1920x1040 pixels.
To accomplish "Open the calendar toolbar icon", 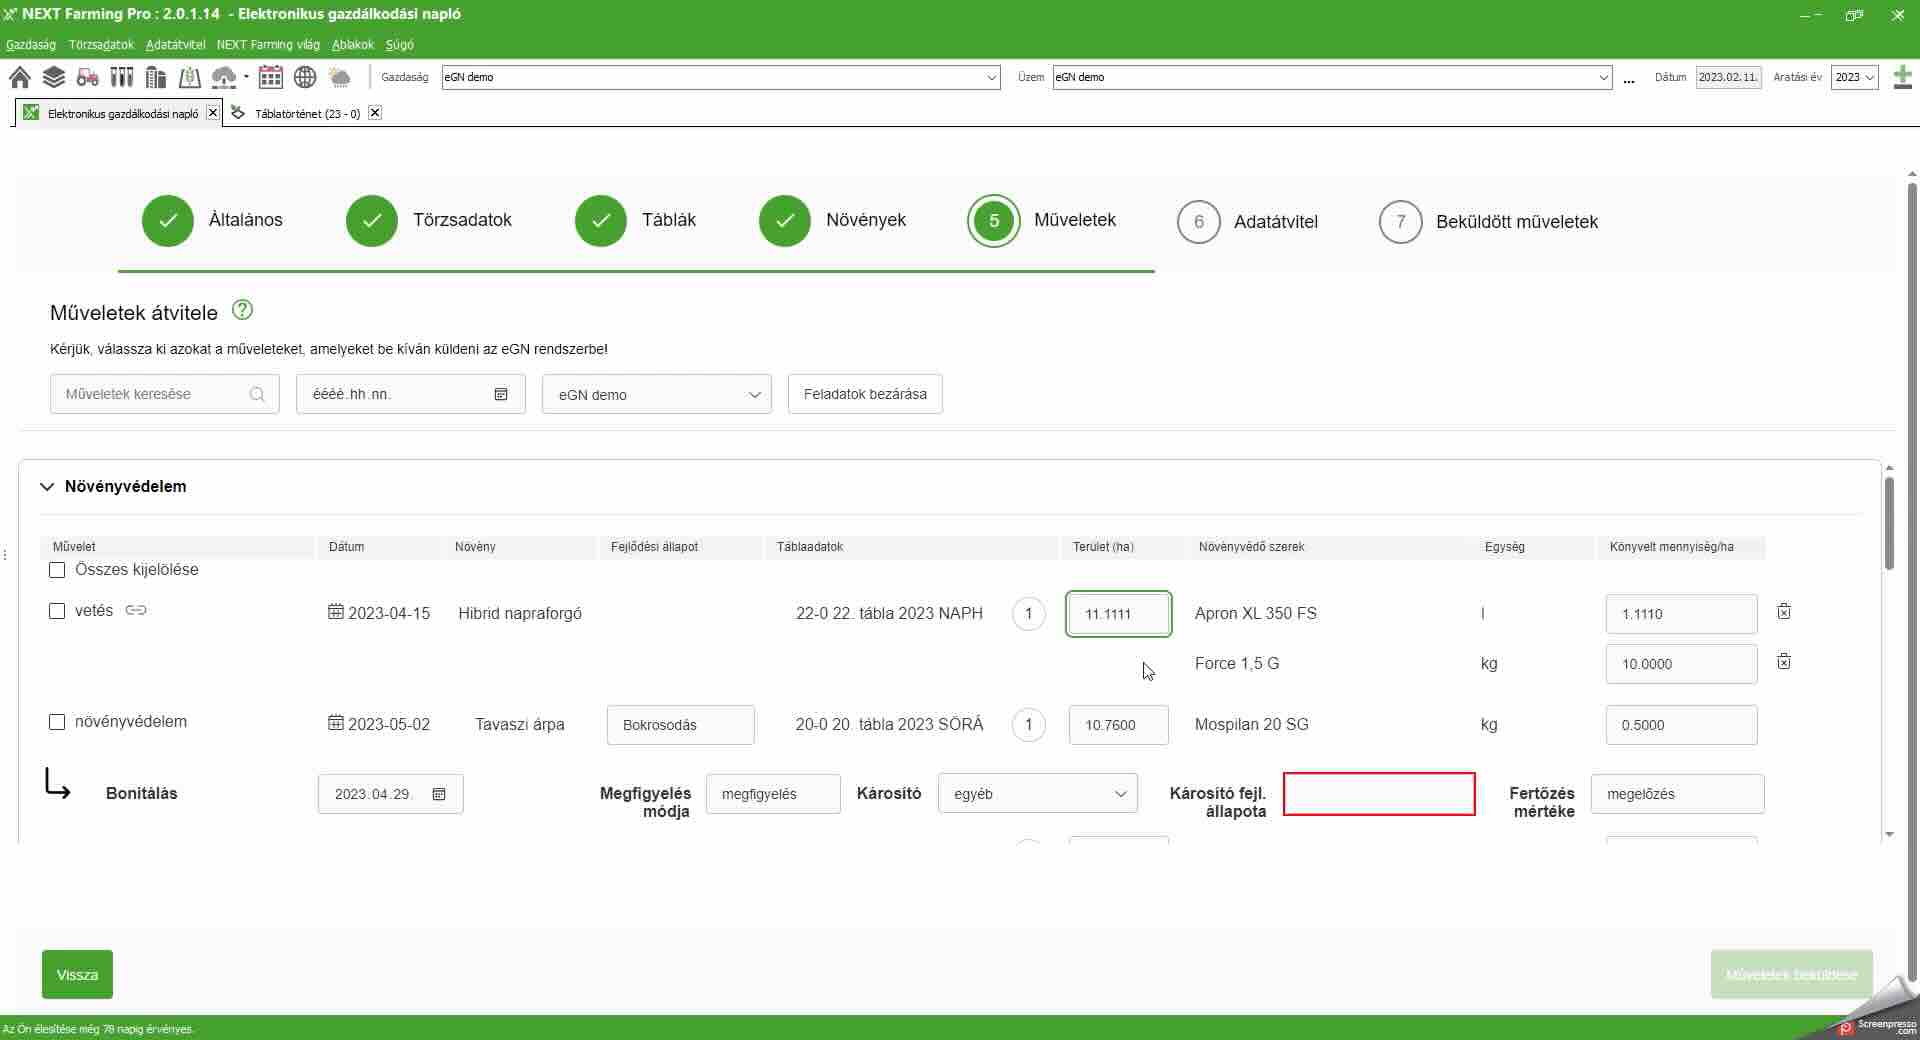I will pyautogui.click(x=270, y=77).
